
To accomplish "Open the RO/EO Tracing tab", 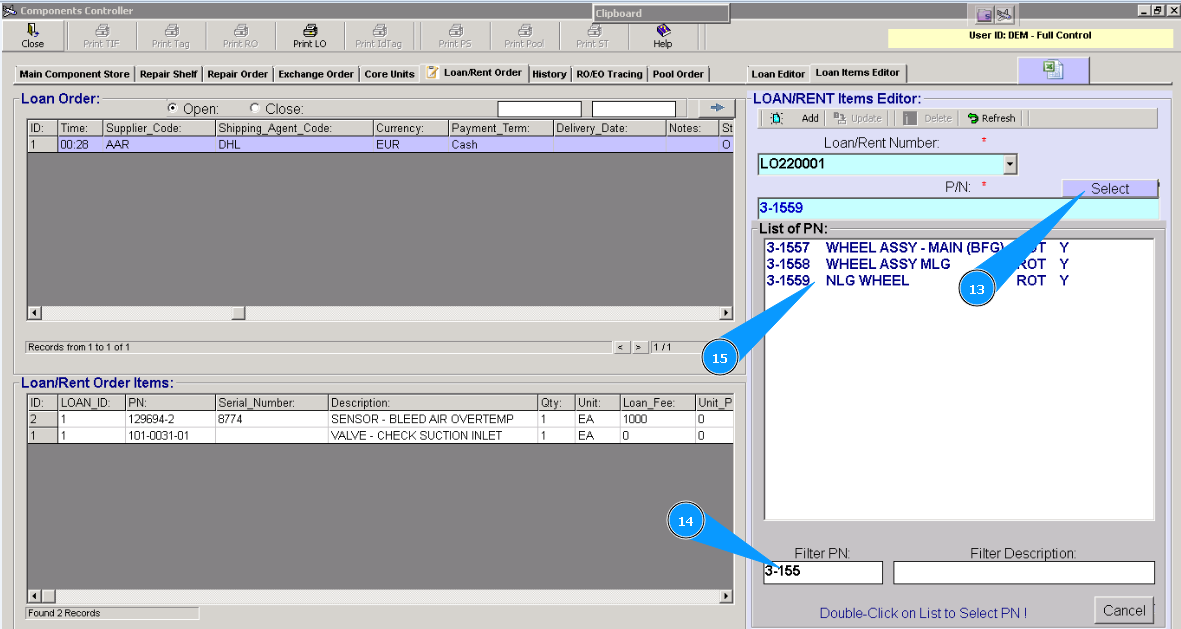I will point(609,74).
